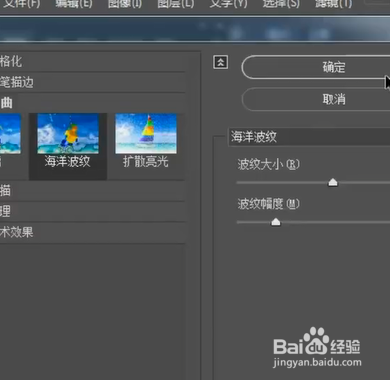The image size is (390, 380).
Task: Click the 波纹幅度 (M) label
Action: [268, 204]
